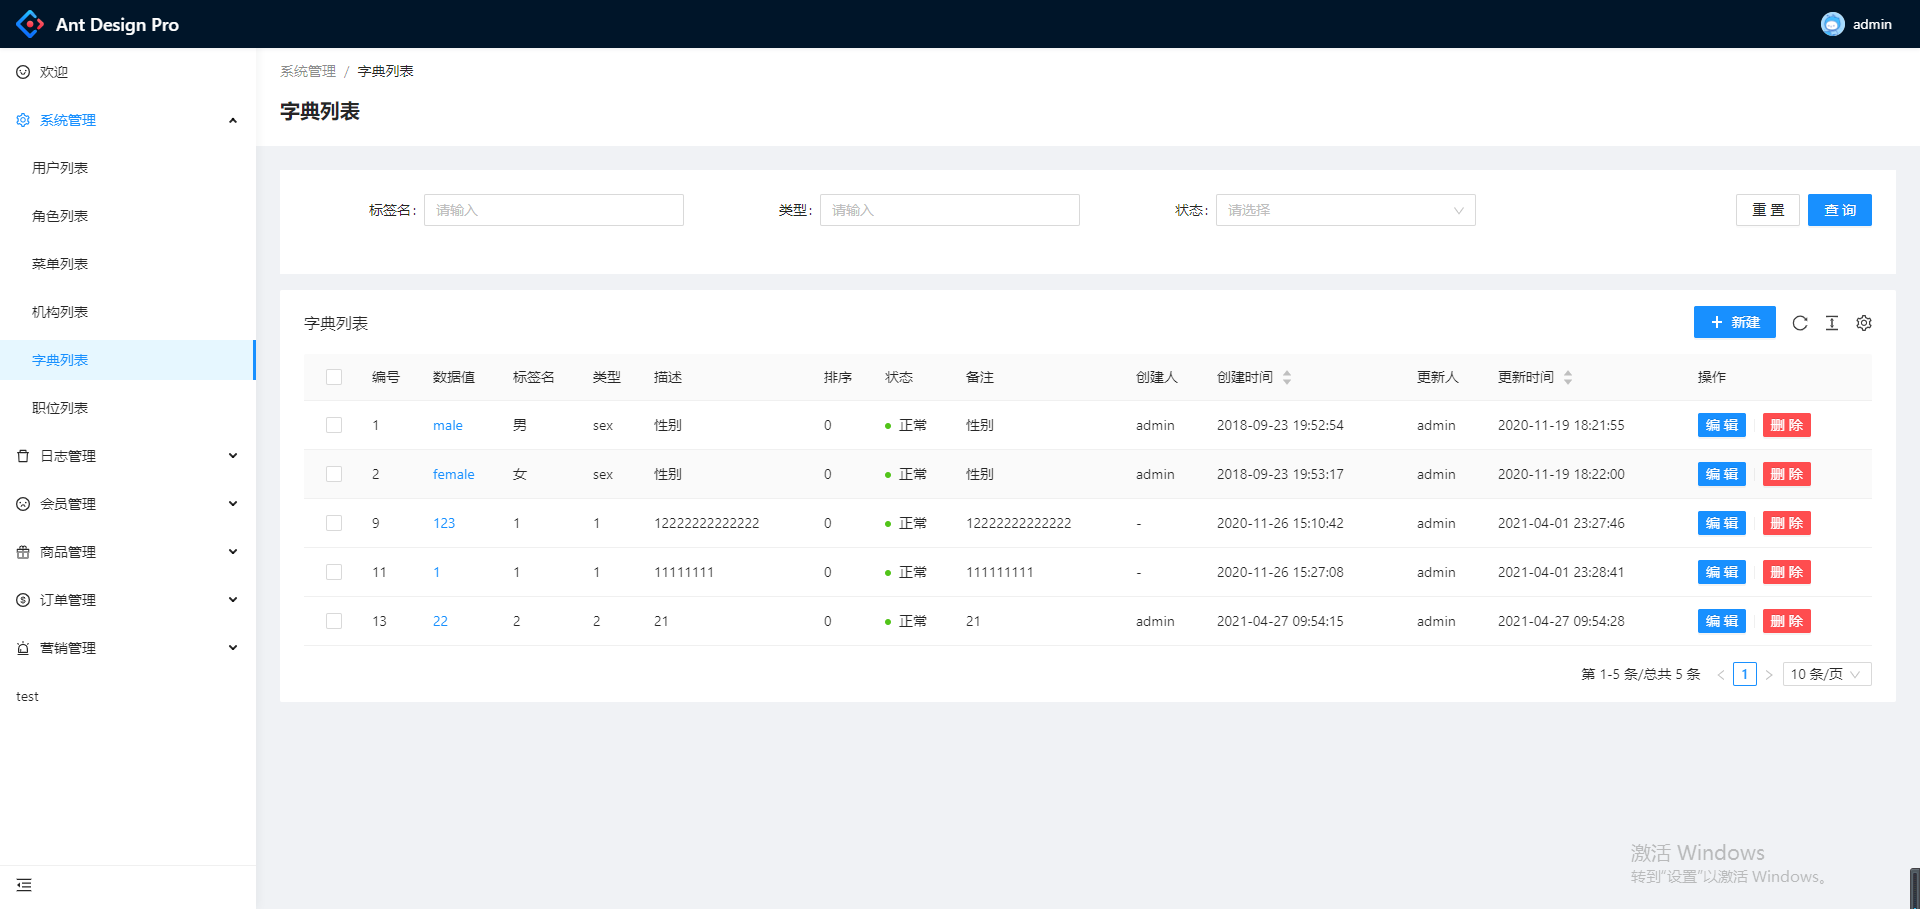Viewport: 1920px width, 909px height.
Task: Check the row with female value
Action: tap(334, 474)
